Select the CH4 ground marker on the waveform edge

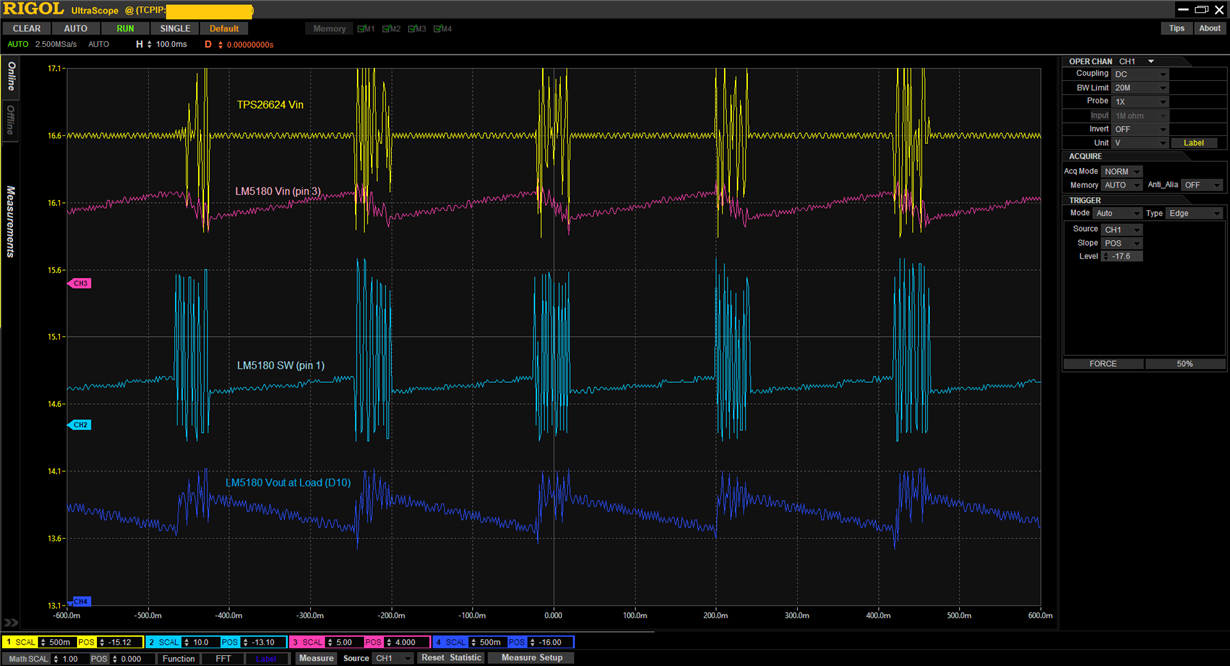point(80,601)
